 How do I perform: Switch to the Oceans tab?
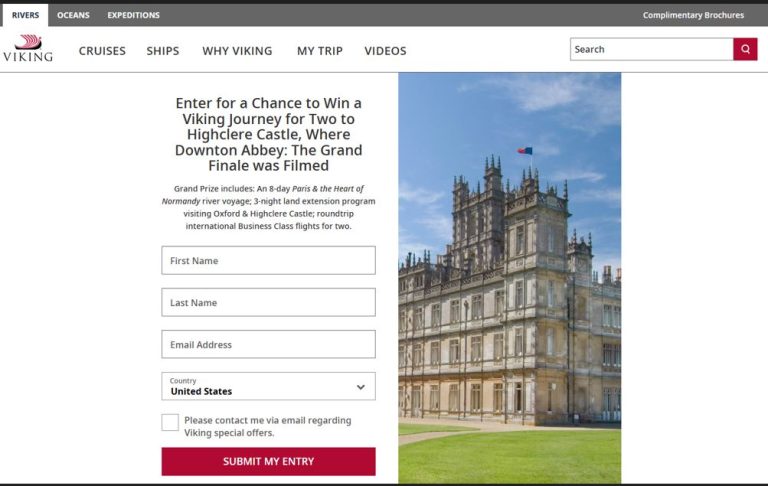pos(73,15)
